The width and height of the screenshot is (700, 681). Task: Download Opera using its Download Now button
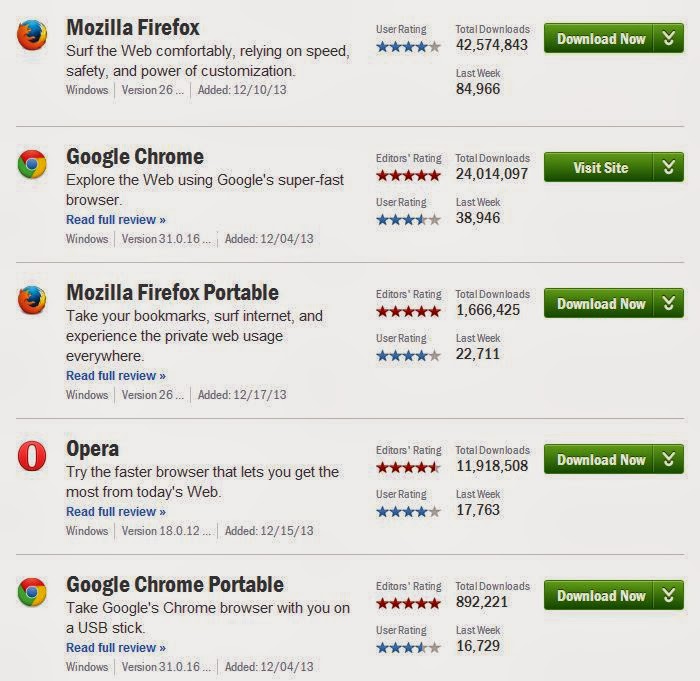coord(600,459)
